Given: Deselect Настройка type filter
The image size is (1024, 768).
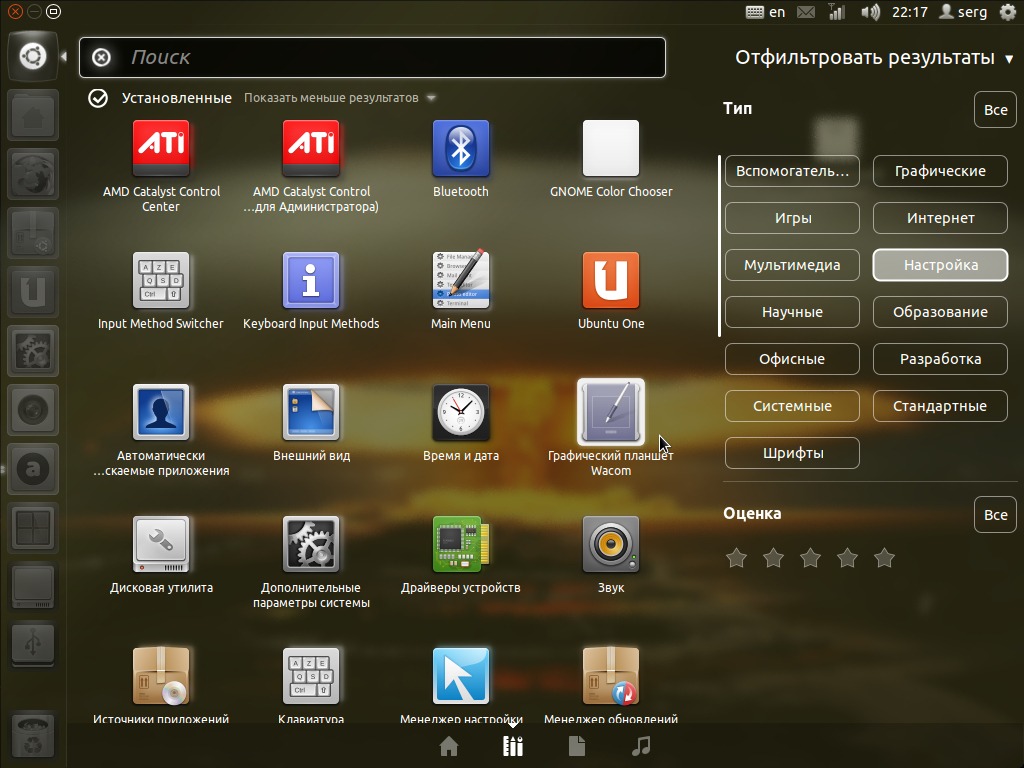Looking at the screenshot, I should click(x=940, y=265).
